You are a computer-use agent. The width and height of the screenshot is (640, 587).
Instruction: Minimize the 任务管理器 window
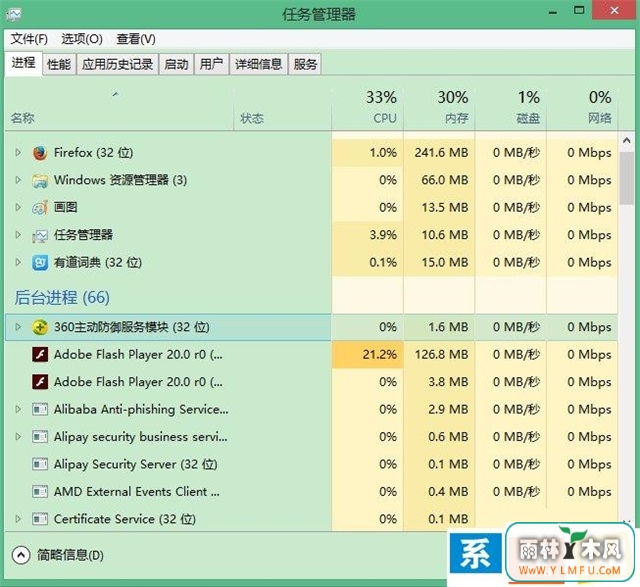[x=553, y=11]
